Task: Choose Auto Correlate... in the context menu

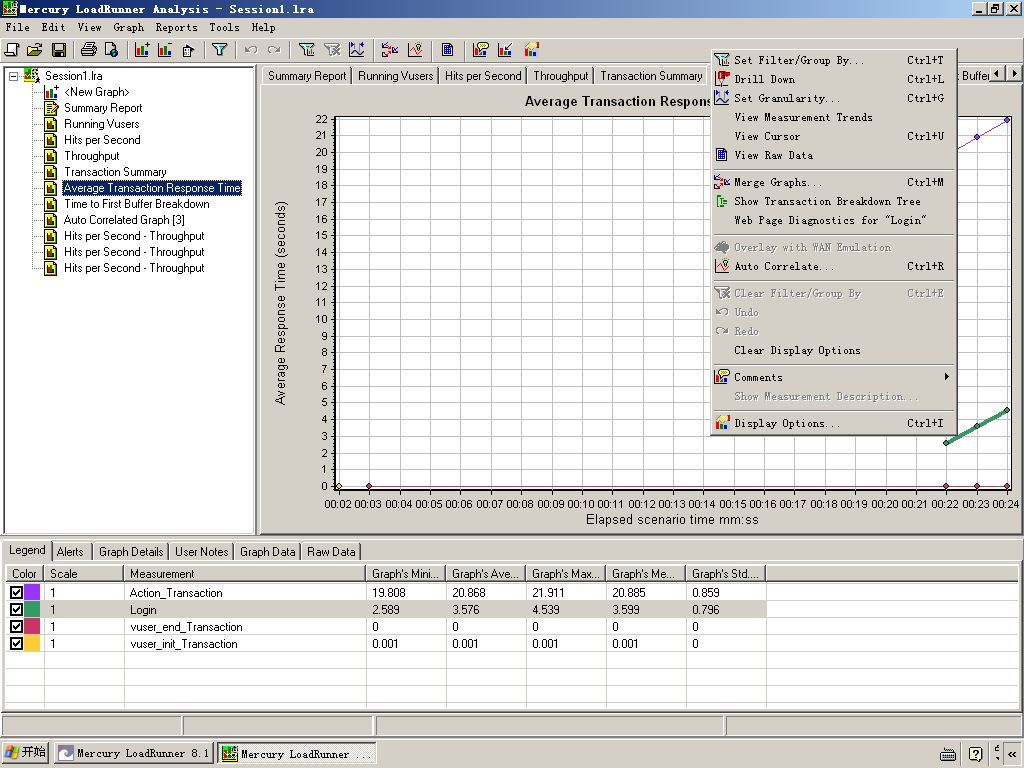Action: click(831, 266)
